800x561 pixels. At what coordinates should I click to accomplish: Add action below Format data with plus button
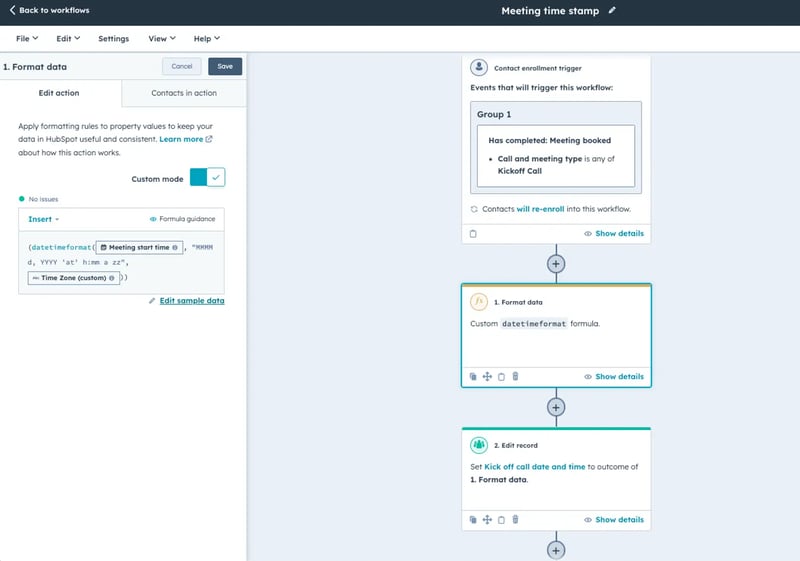tap(556, 407)
